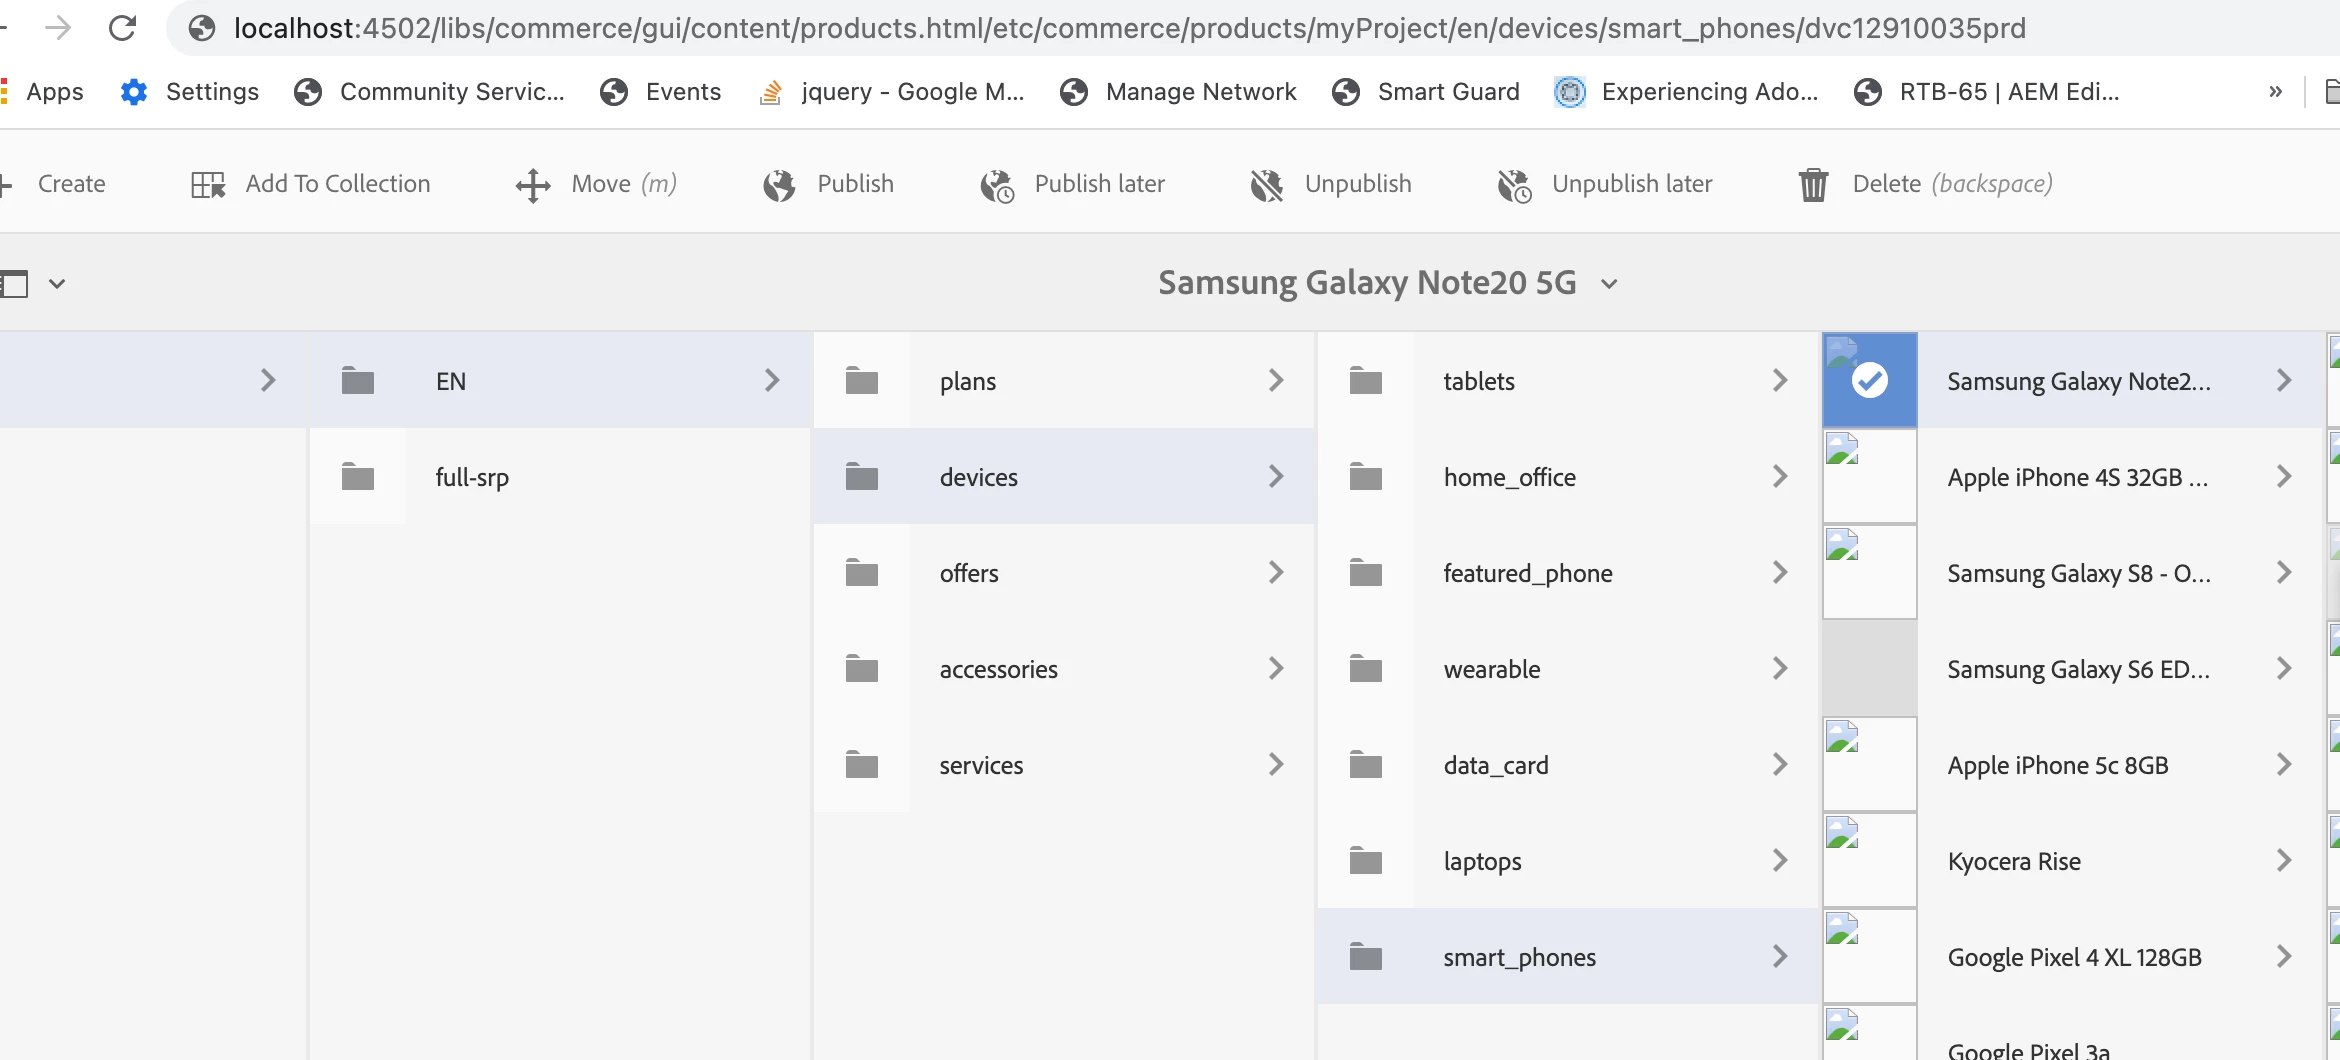
Task: Click the Move (m) label
Action: [x=624, y=184]
